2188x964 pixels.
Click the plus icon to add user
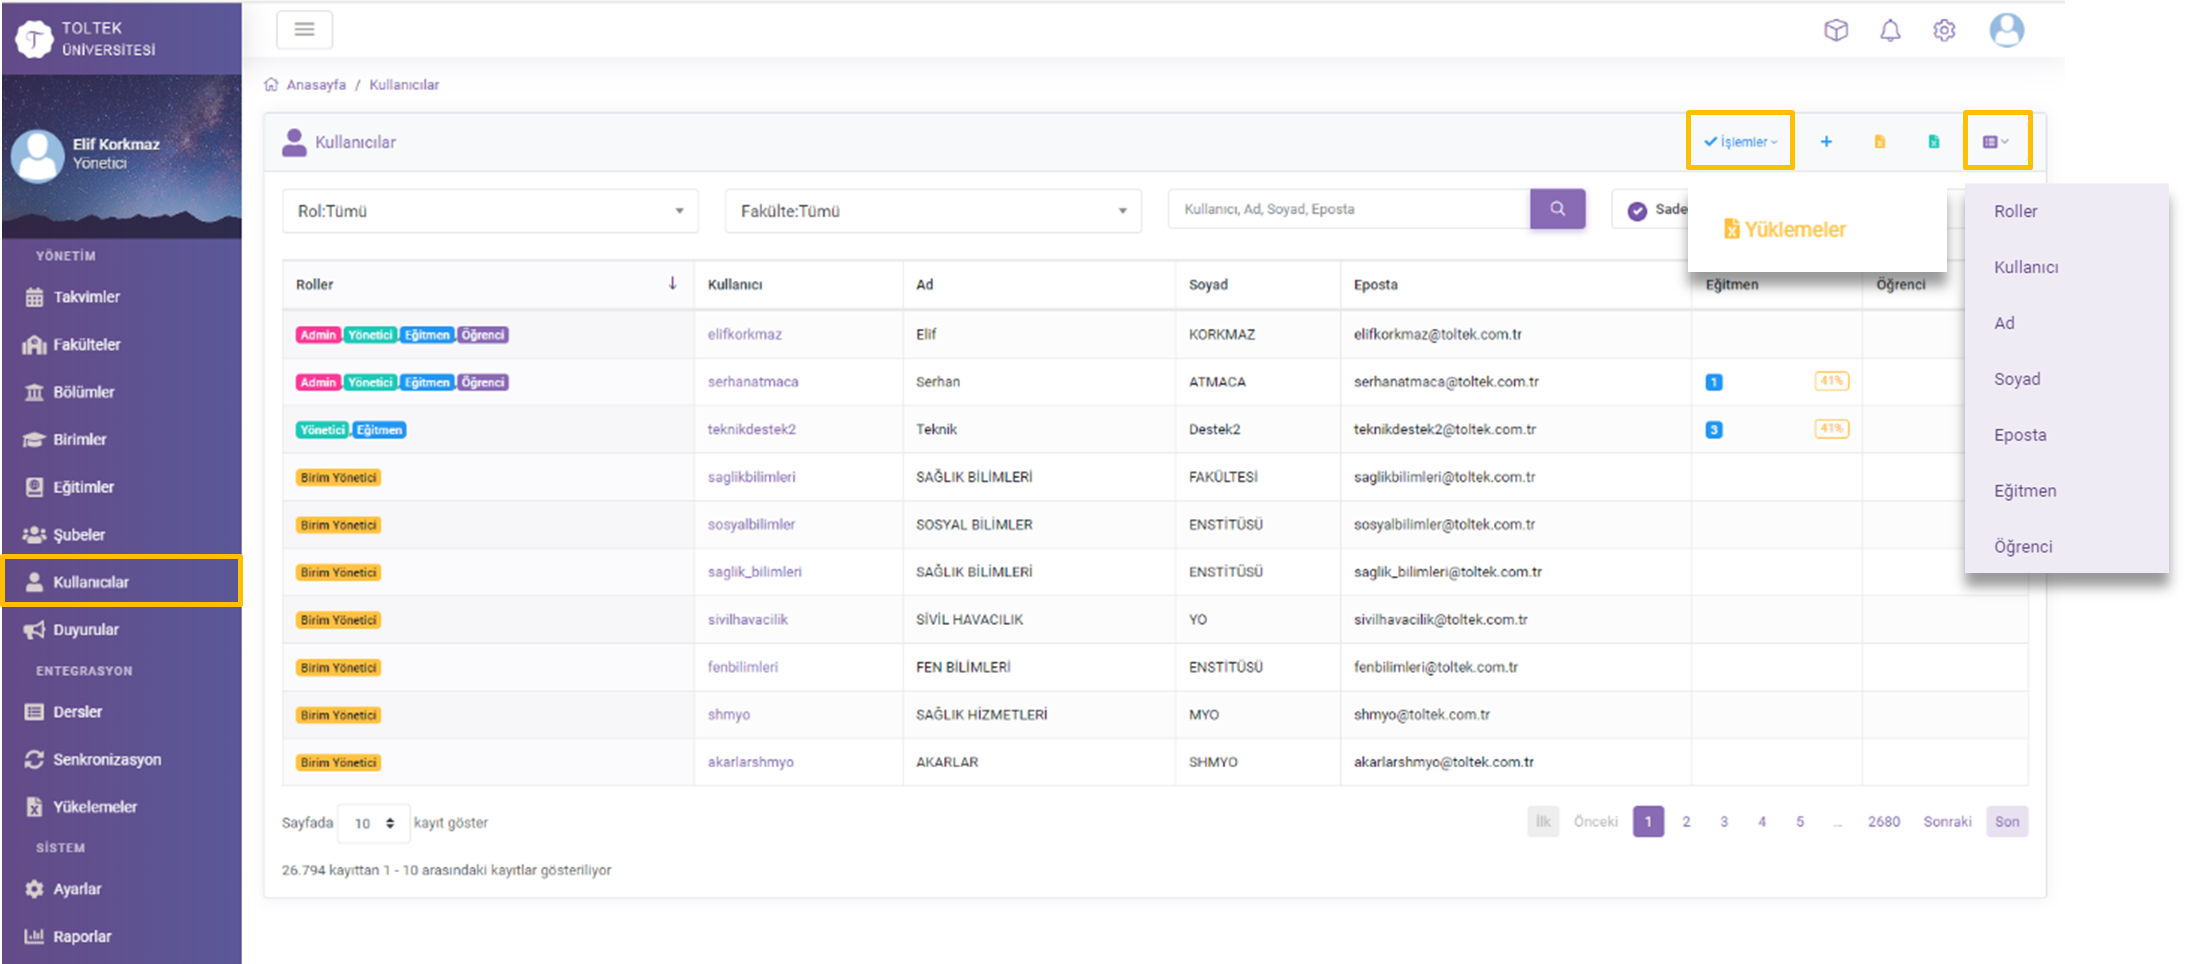(x=1825, y=142)
